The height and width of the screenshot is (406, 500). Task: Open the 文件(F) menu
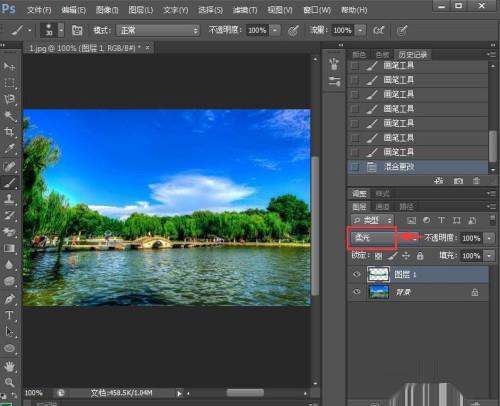[x=39, y=10]
